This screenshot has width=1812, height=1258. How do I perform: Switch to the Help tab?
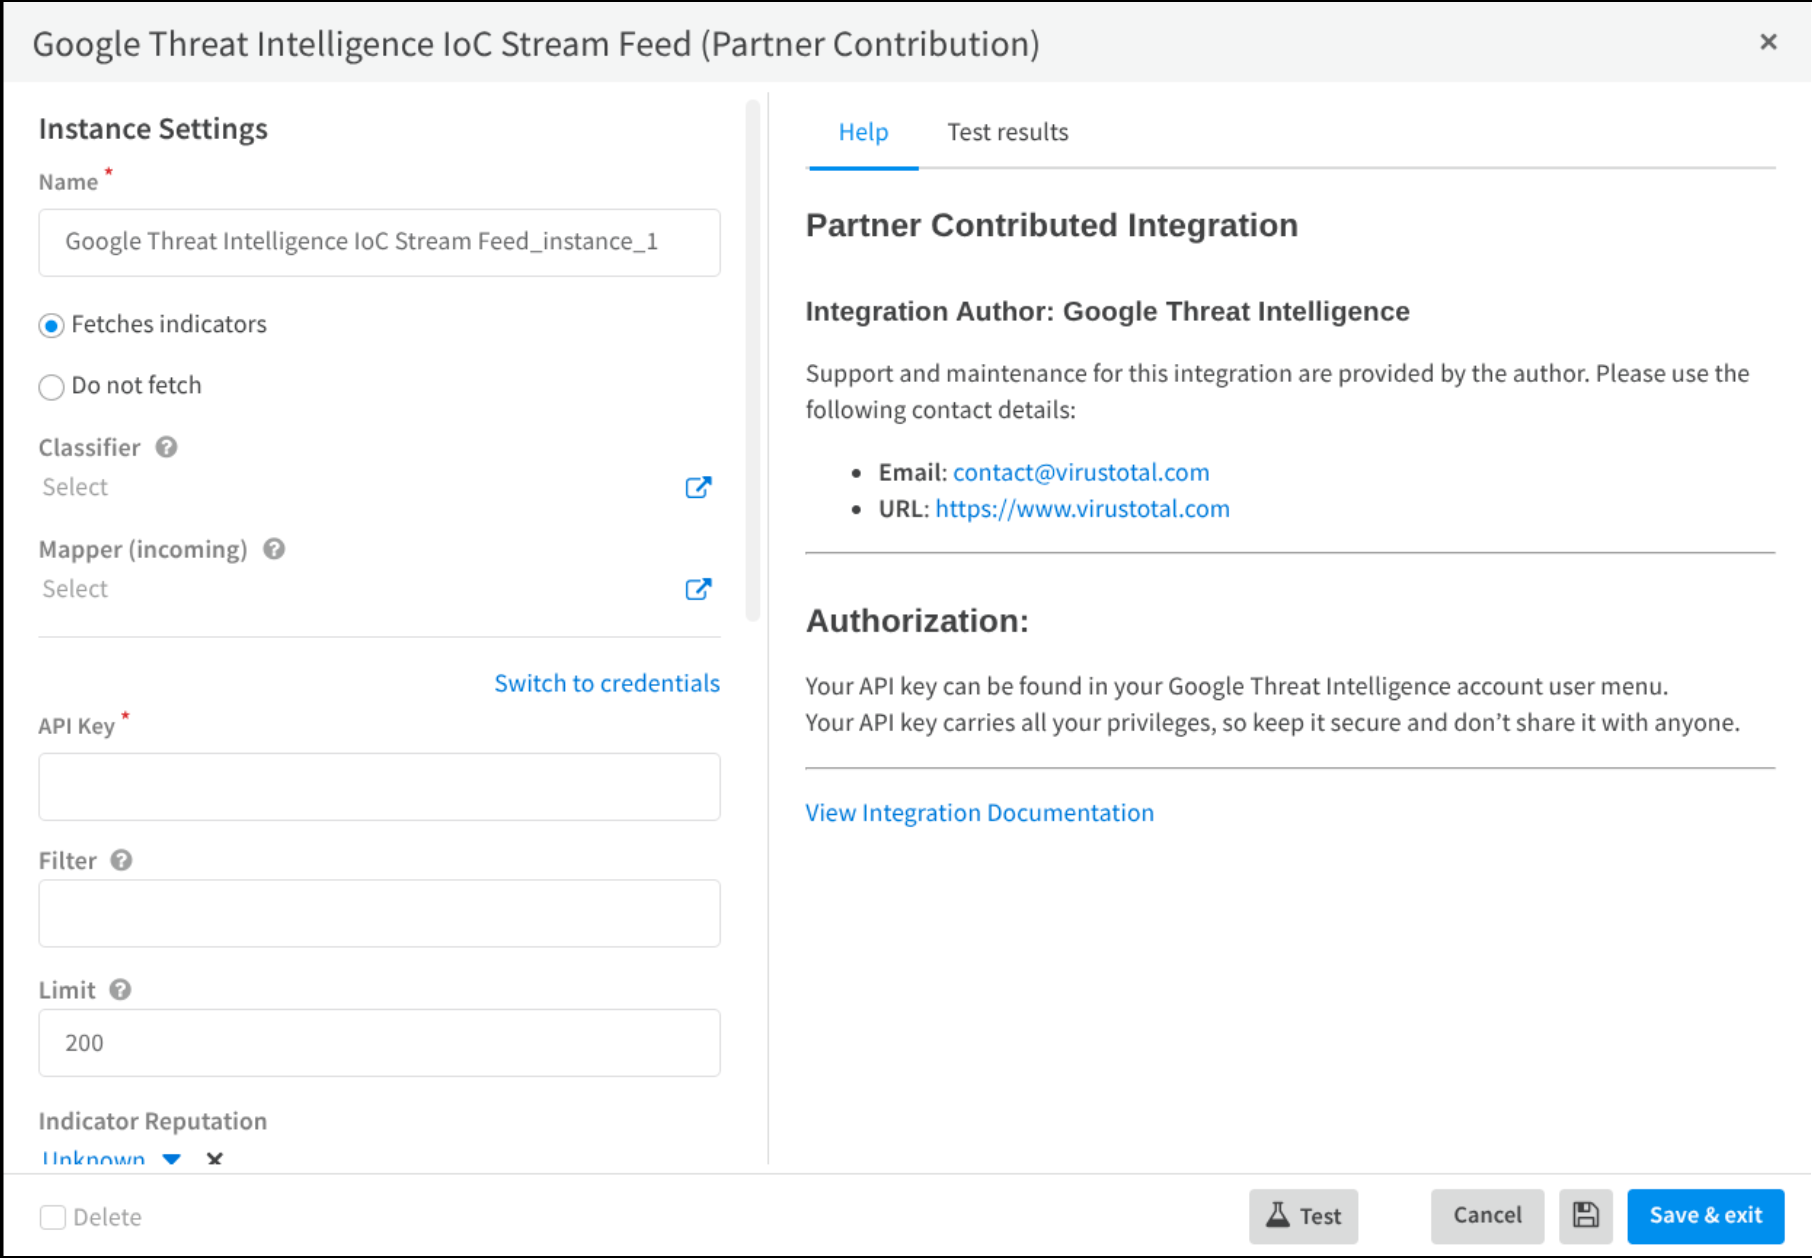(863, 132)
